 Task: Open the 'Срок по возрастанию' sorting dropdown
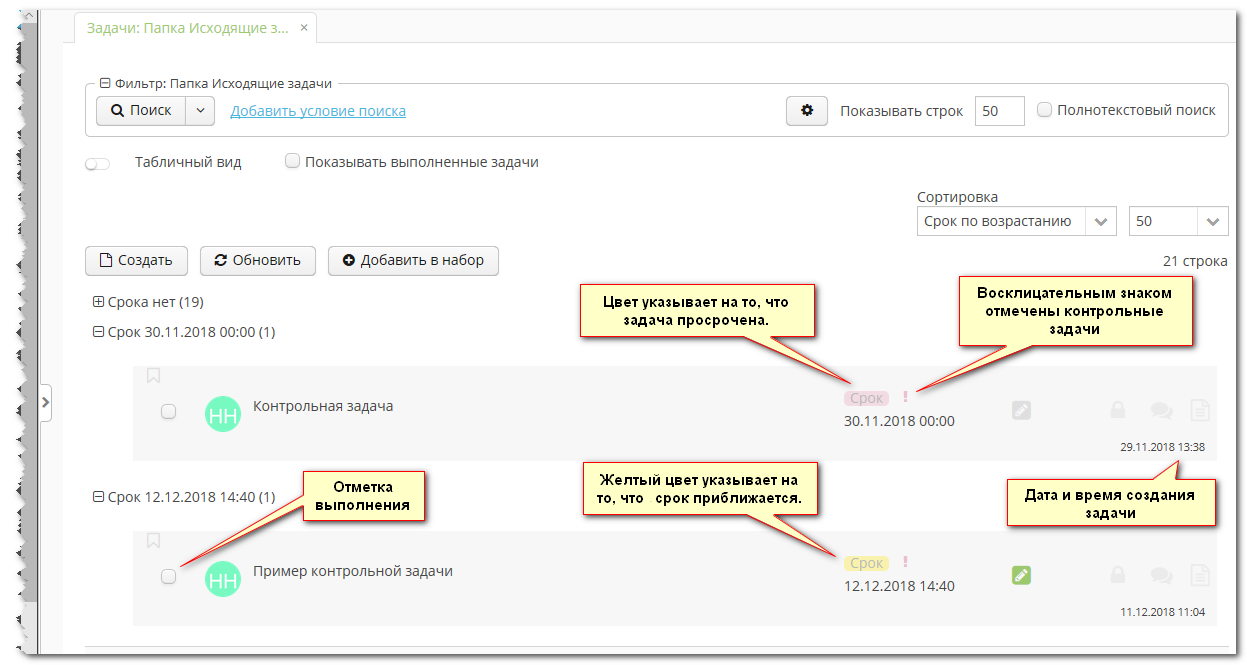coord(1016,221)
